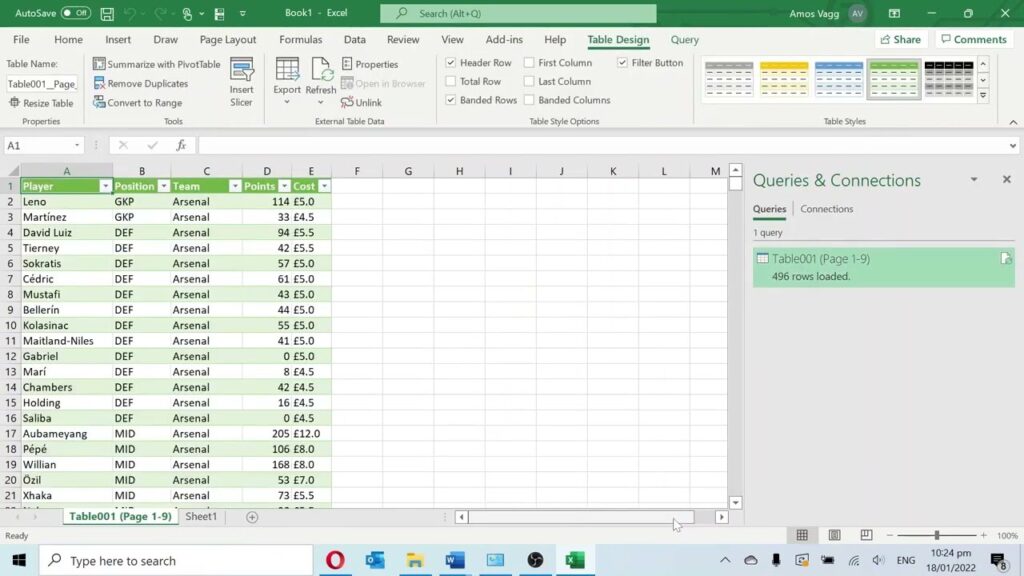Click the horizontal scrollbar of the sheet
1024x576 pixels.
point(581,517)
